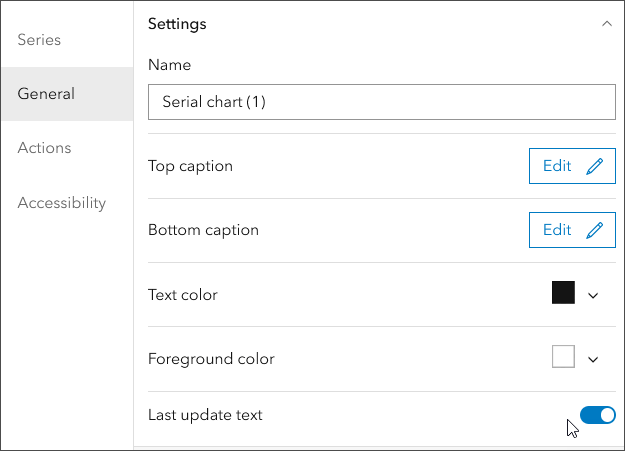Viewport: 625px width, 451px height.
Task: Go to the Accessibility tab
Action: [61, 203]
